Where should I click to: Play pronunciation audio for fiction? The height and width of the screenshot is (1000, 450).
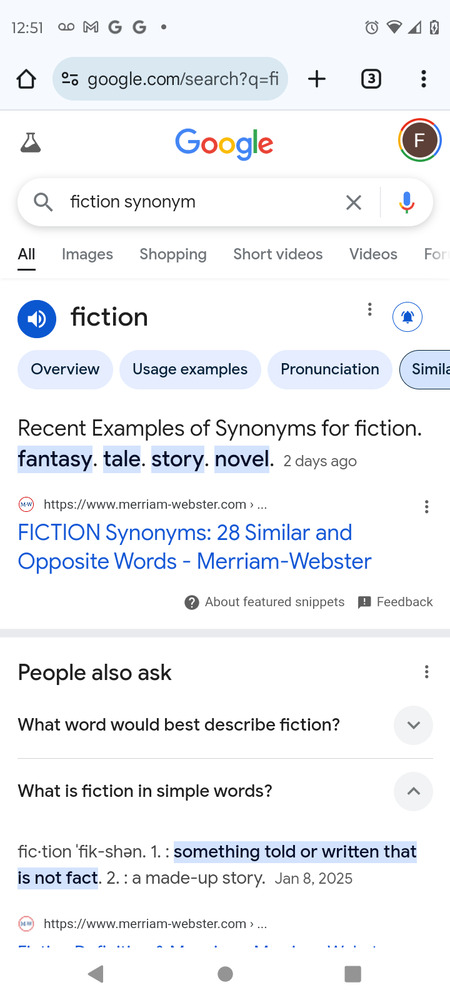(x=36, y=318)
